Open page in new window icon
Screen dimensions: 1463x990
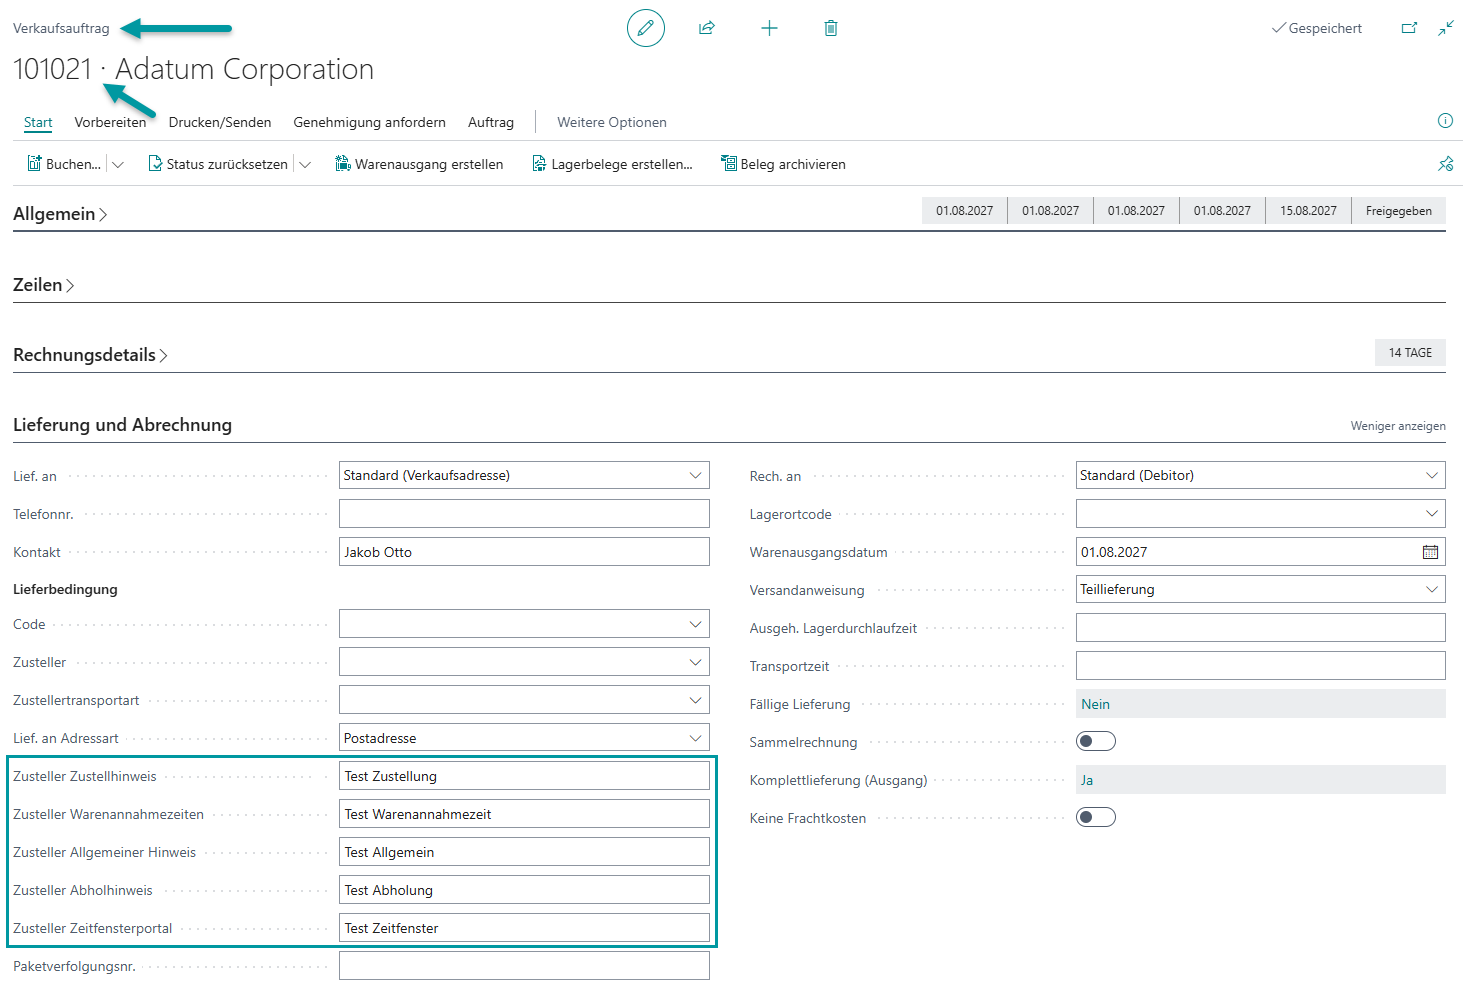tap(1410, 28)
